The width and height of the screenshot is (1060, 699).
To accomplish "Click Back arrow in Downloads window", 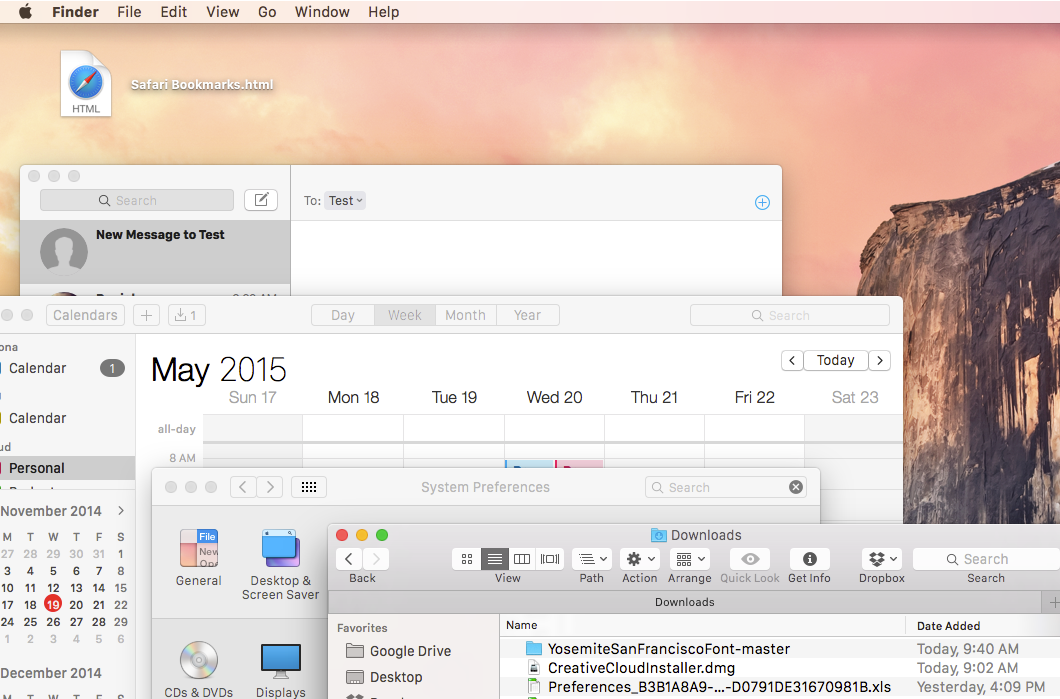I will point(349,559).
